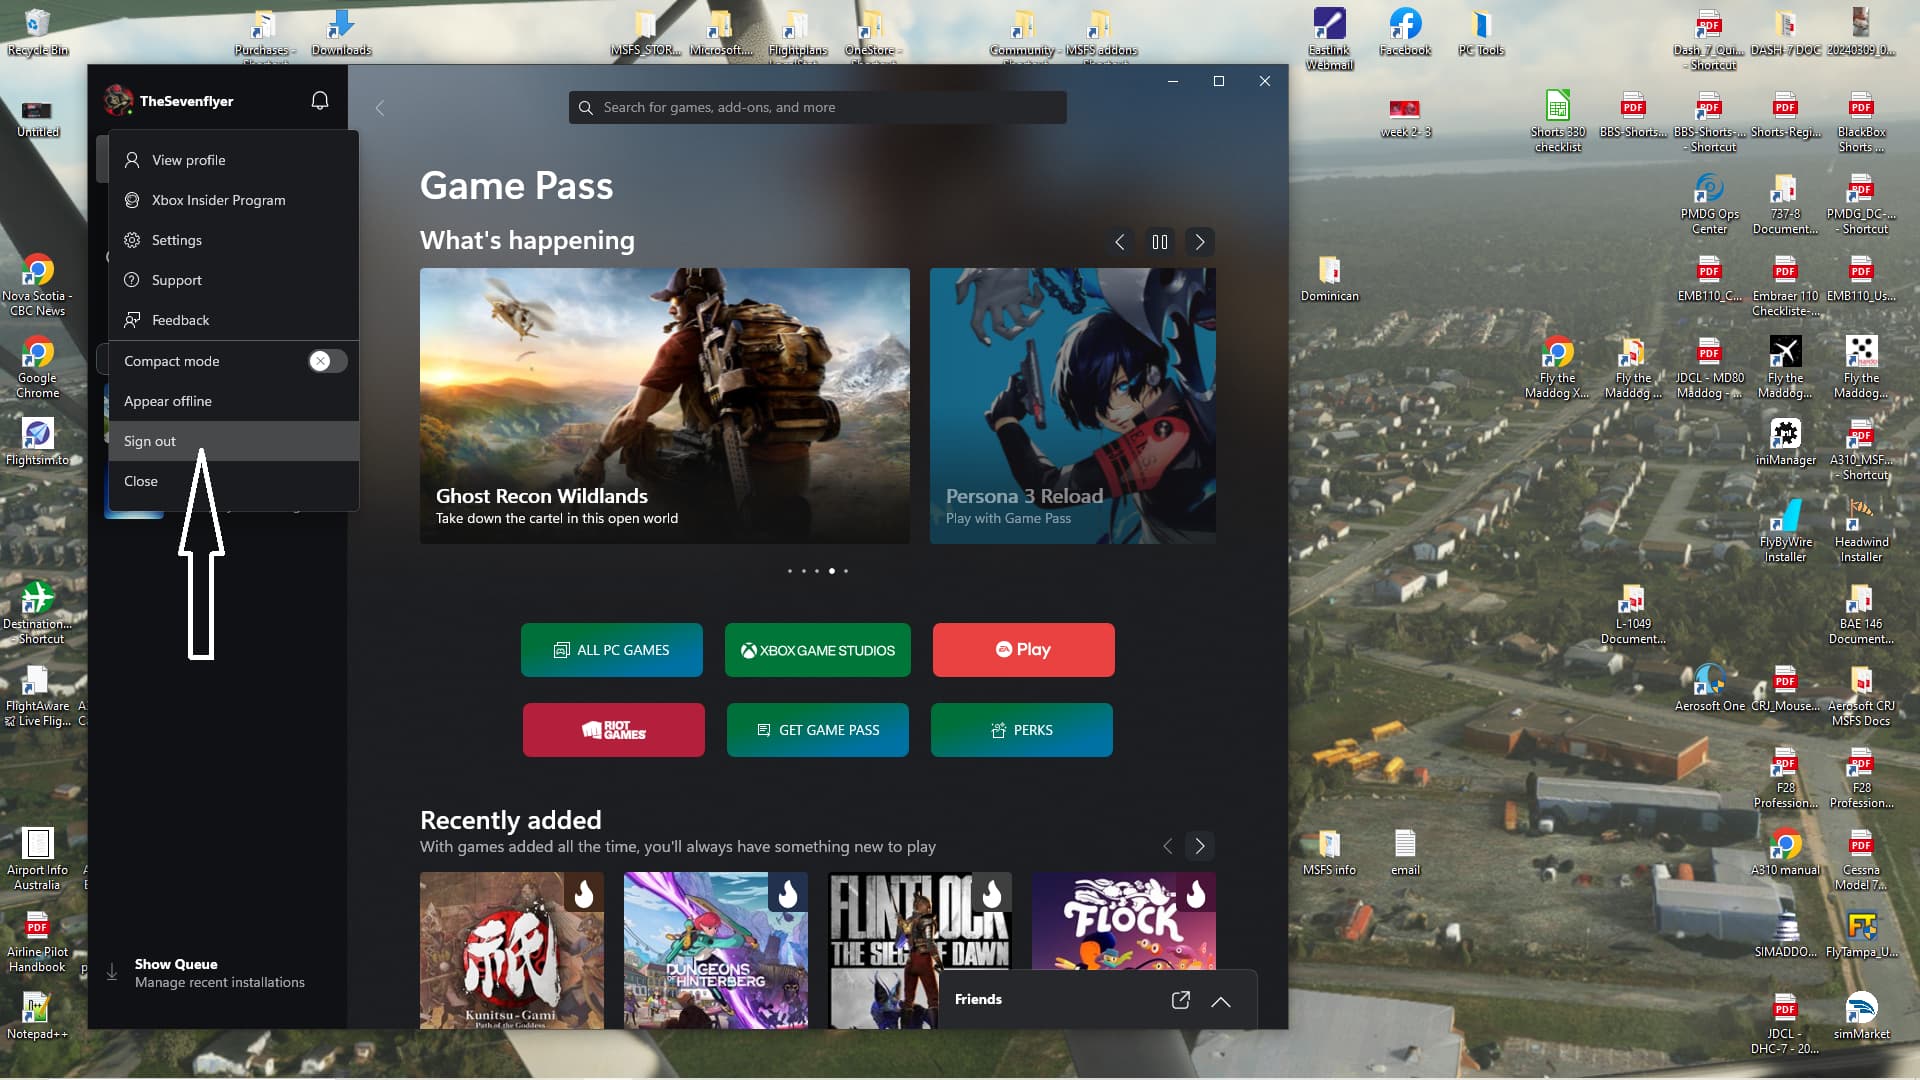This screenshot has height=1080, width=1920.
Task: Open Aerosoft One desktop icon
Action: [x=1709, y=688]
